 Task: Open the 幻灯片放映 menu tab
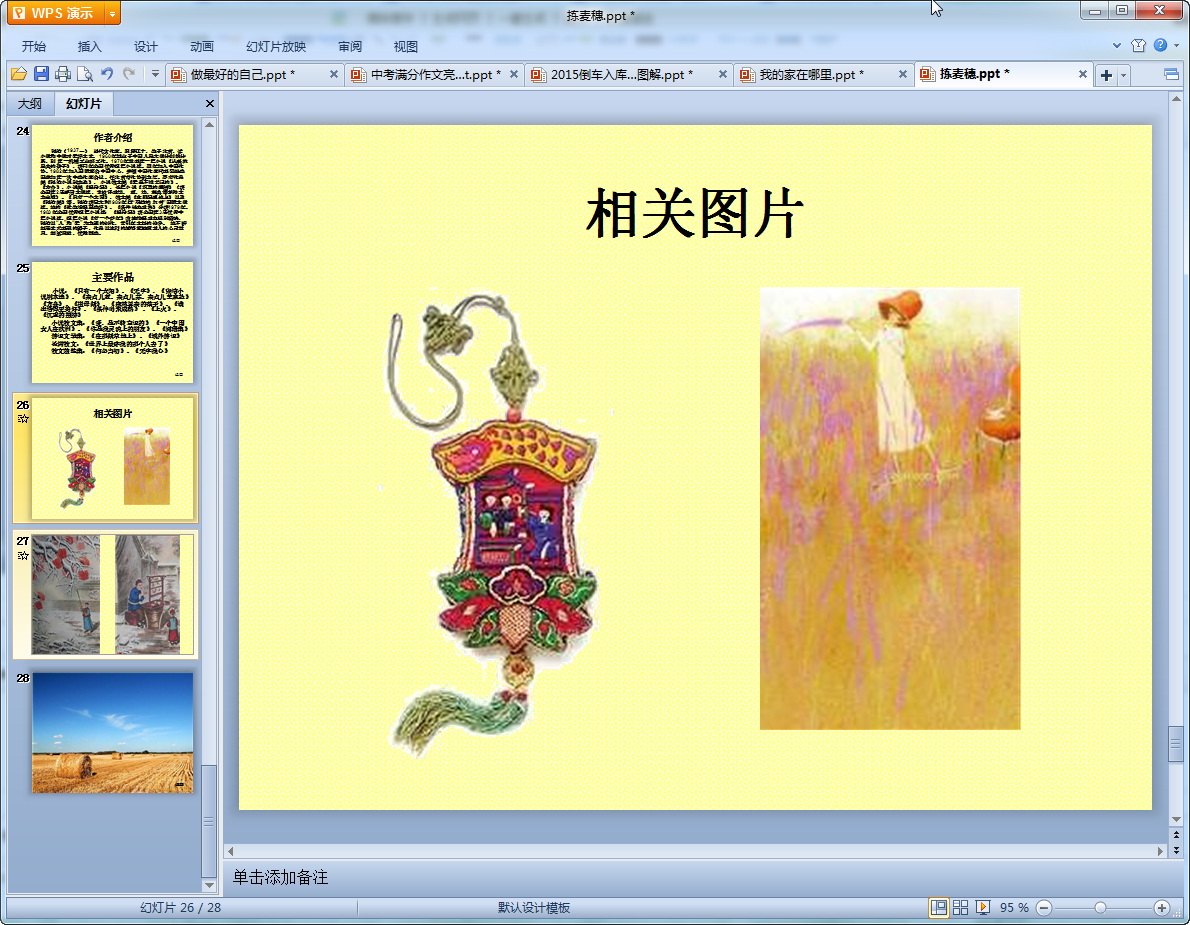(x=276, y=46)
